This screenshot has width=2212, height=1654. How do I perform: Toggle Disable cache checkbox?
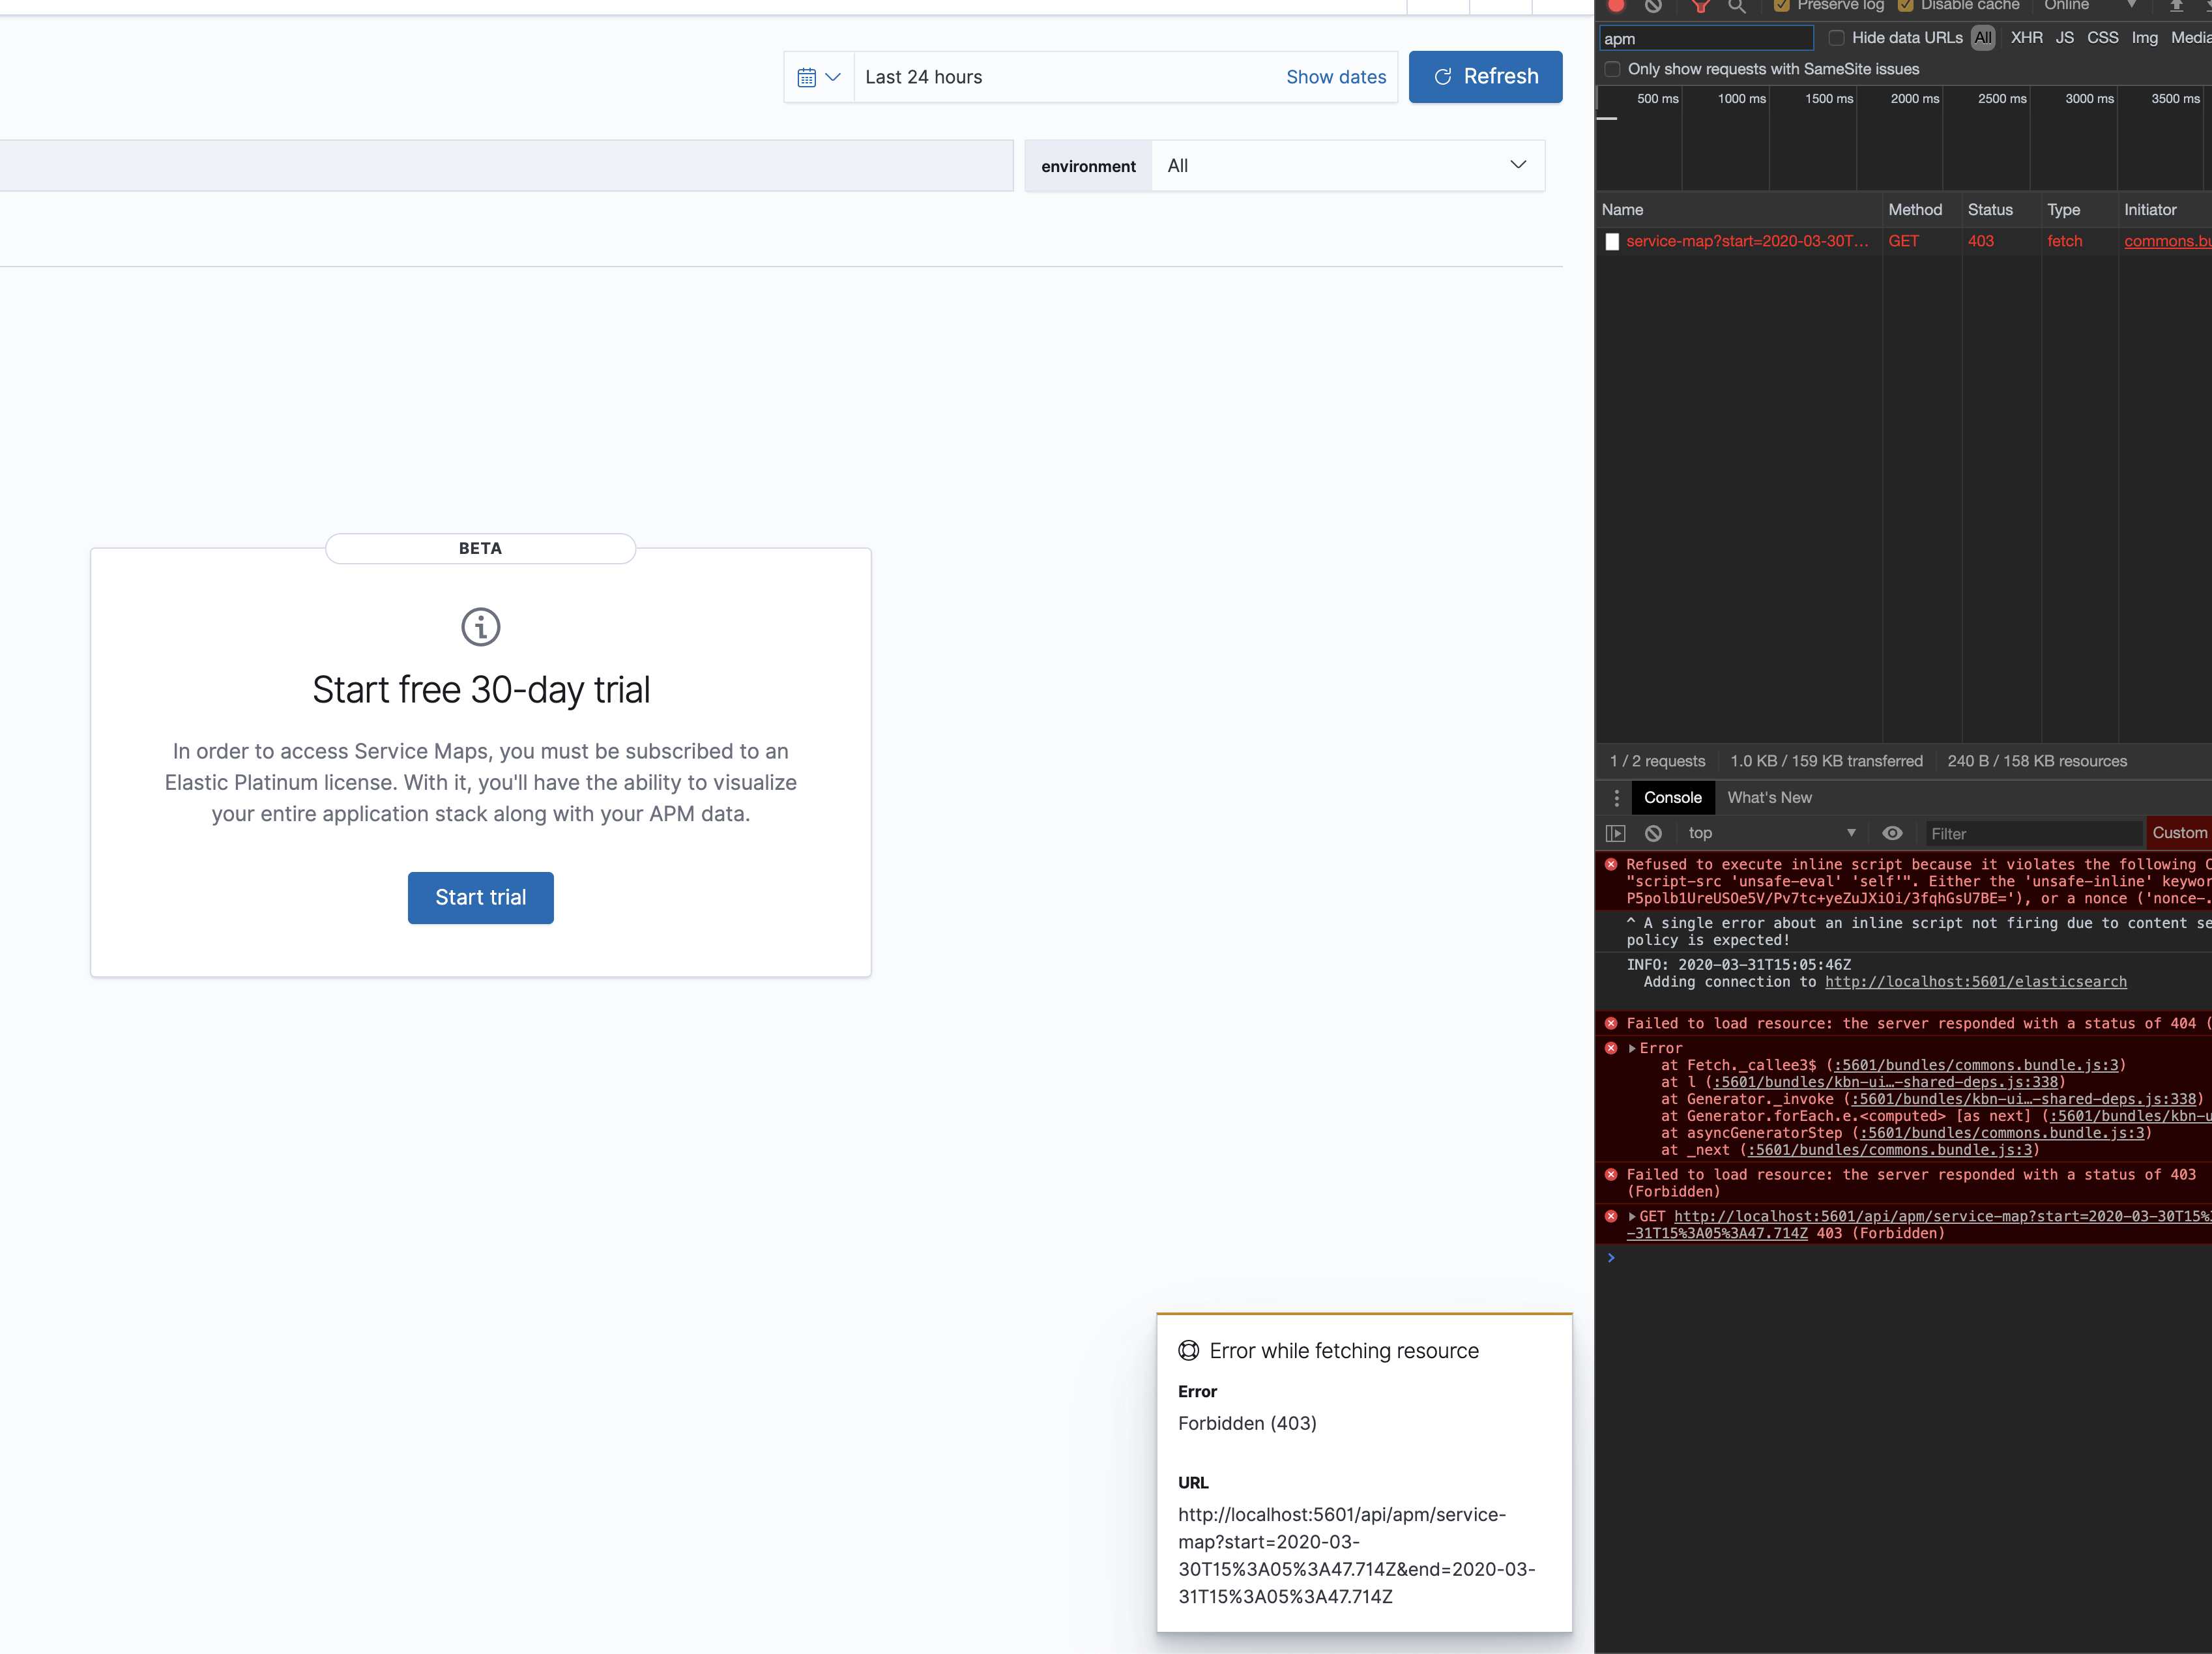[x=1906, y=5]
